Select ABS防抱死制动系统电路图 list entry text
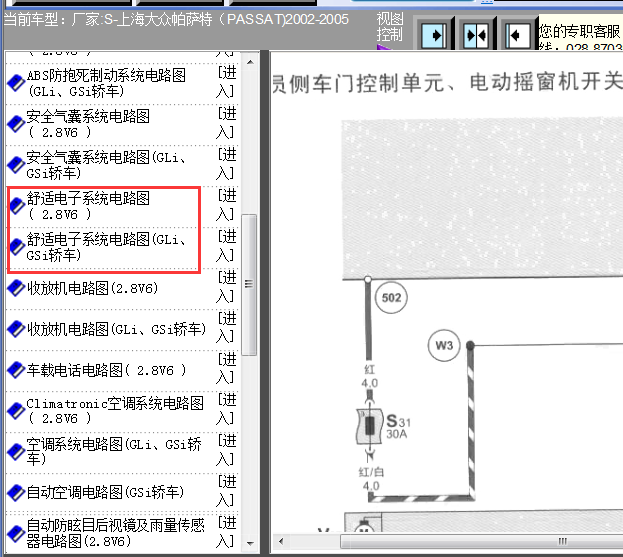Image resolution: width=623 pixels, height=557 pixels. [x=106, y=83]
